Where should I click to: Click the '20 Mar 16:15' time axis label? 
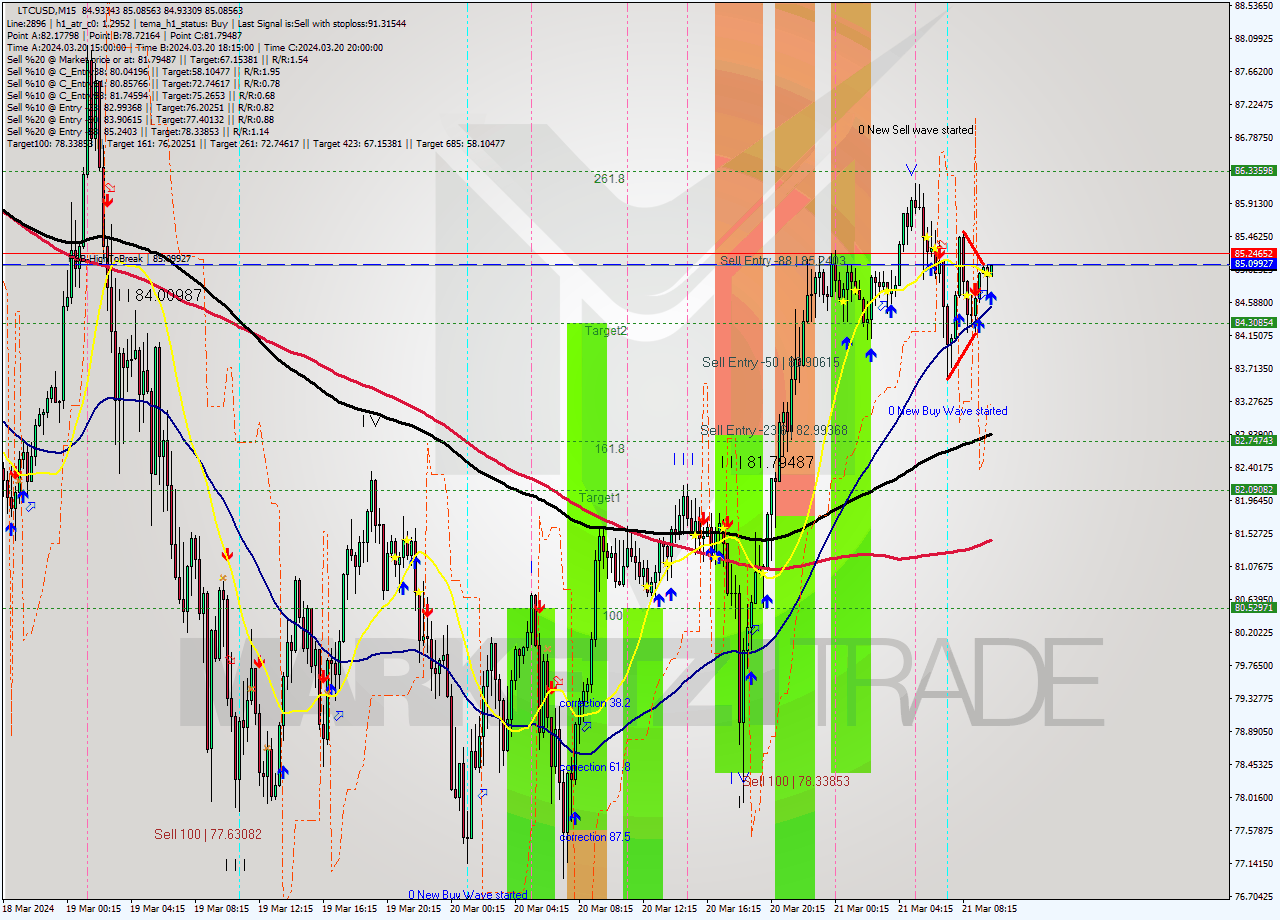coord(733,909)
